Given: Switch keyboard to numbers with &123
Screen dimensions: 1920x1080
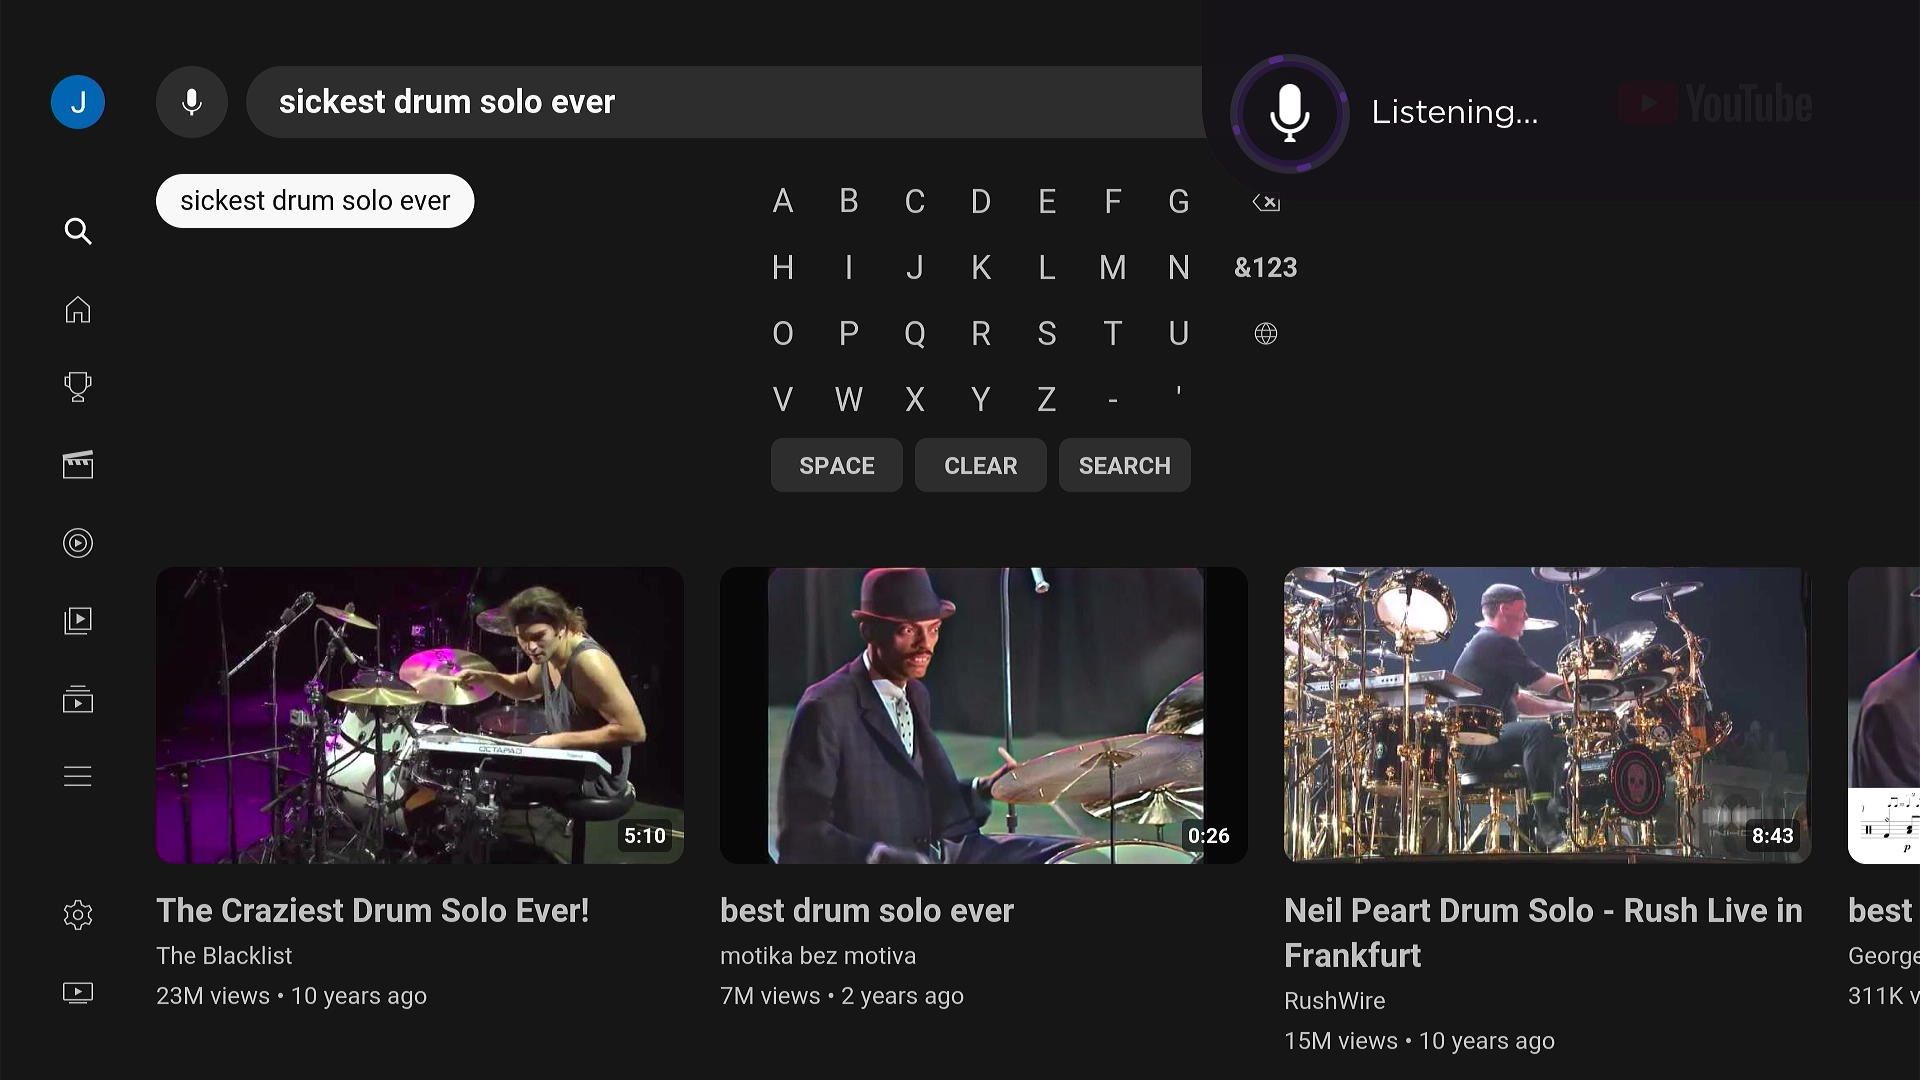Looking at the screenshot, I should coord(1265,267).
